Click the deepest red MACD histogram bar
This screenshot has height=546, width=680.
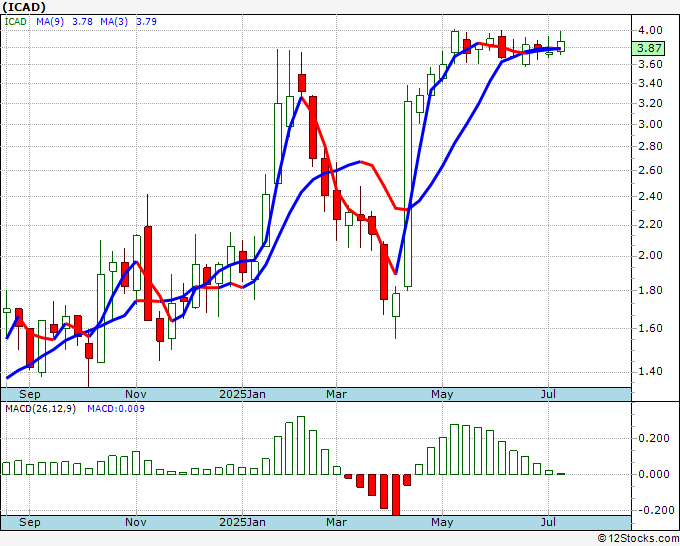(x=396, y=495)
